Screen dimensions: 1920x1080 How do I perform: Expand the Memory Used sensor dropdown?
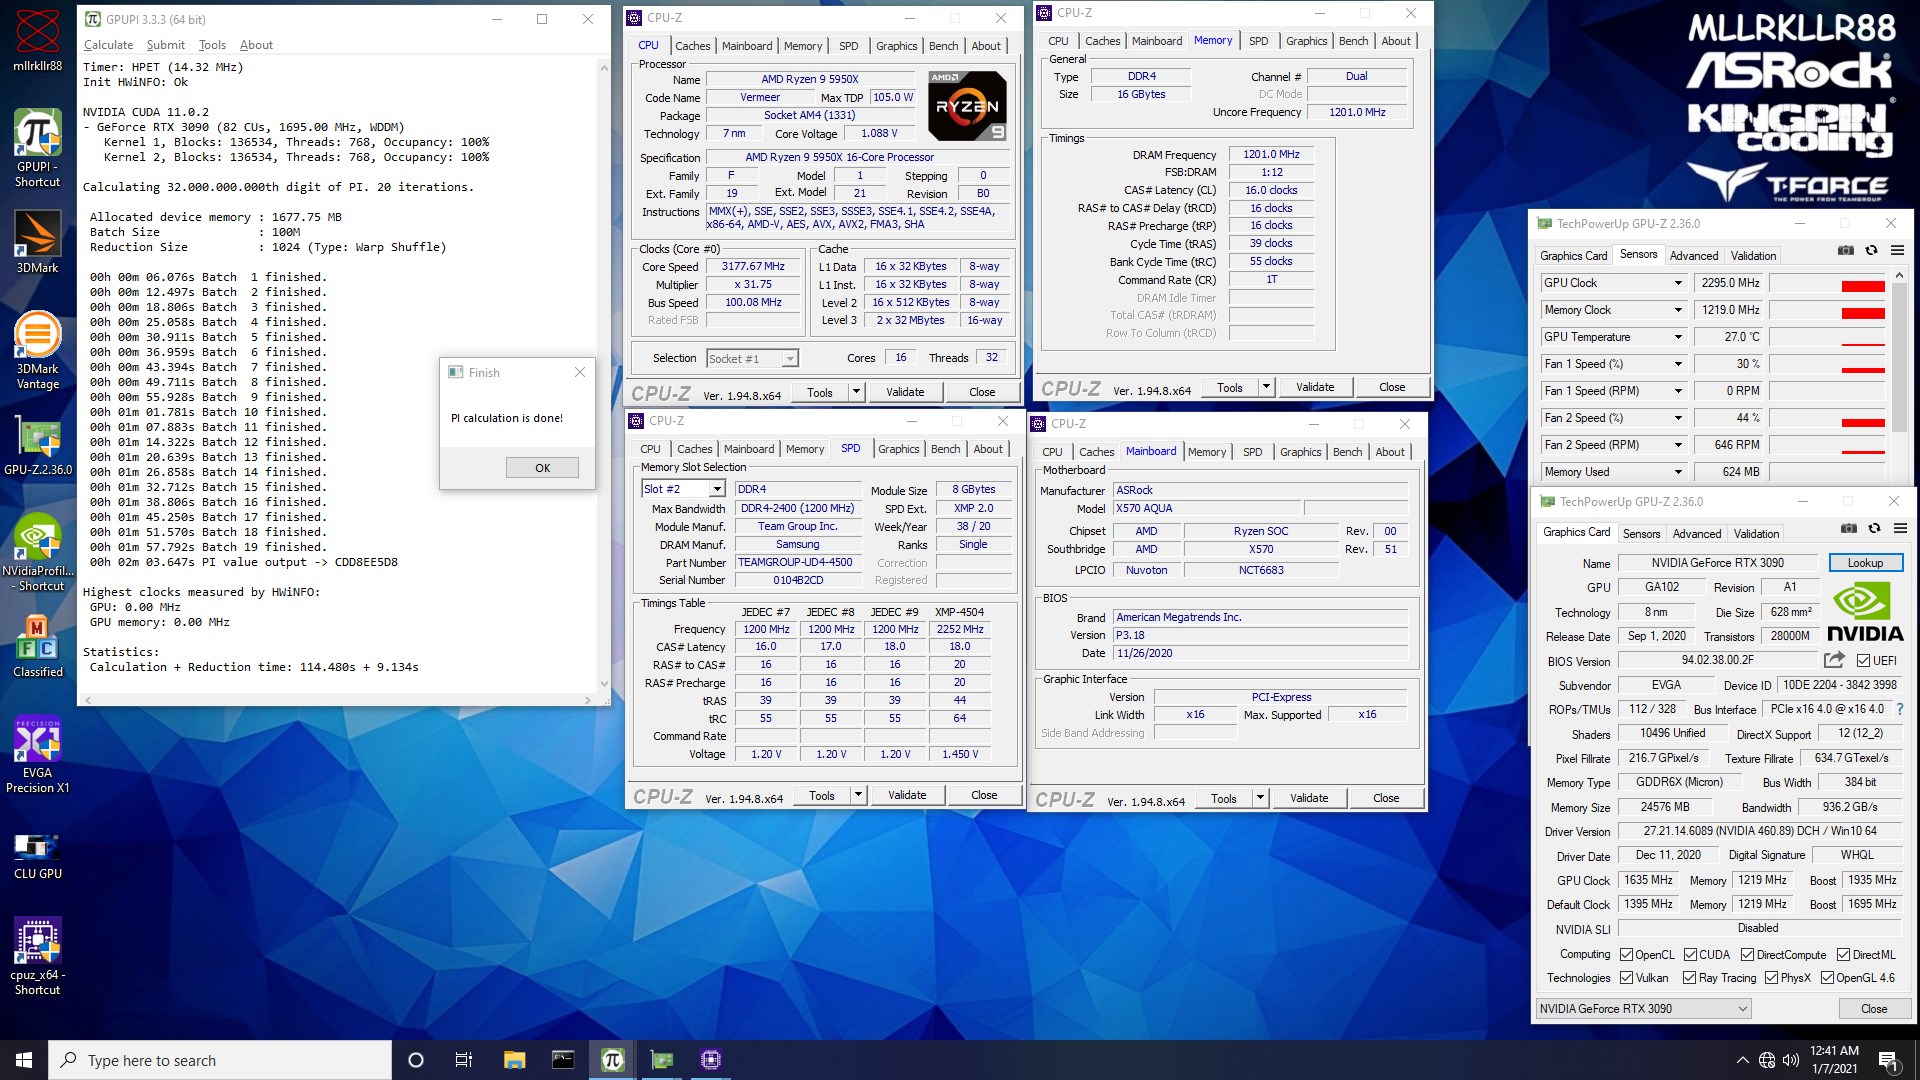pos(1678,472)
